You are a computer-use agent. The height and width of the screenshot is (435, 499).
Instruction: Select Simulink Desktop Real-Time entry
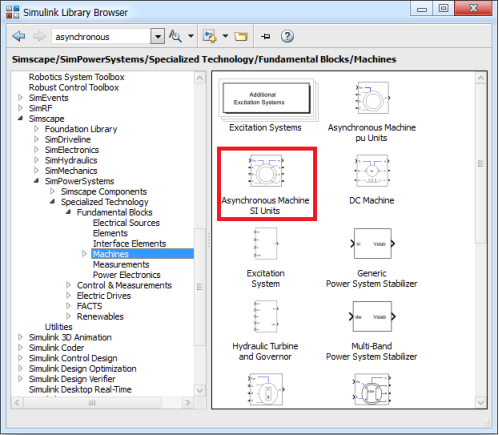tap(80, 389)
